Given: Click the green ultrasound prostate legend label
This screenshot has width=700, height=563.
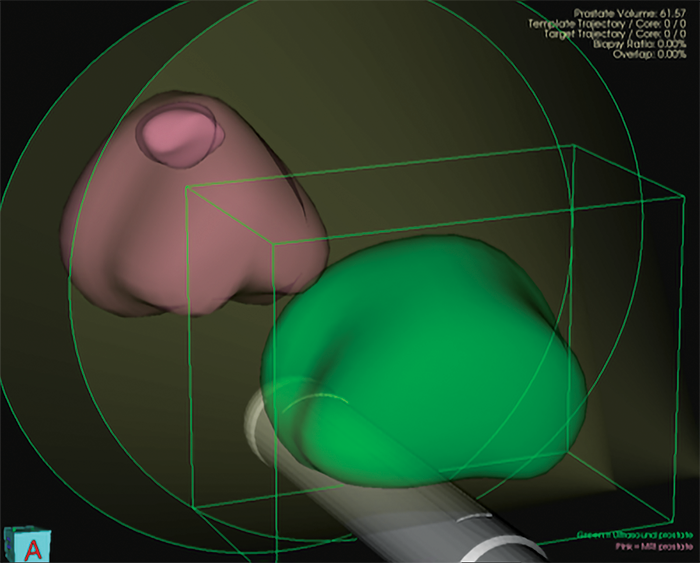Looking at the screenshot, I should click(x=634, y=536).
